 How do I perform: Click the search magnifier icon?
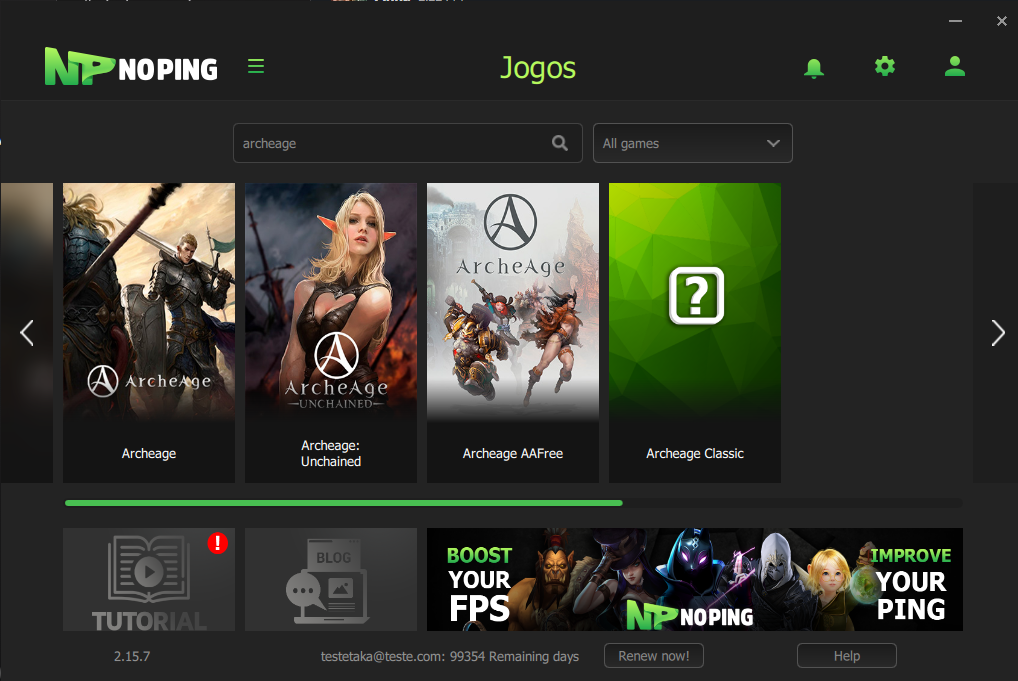560,143
